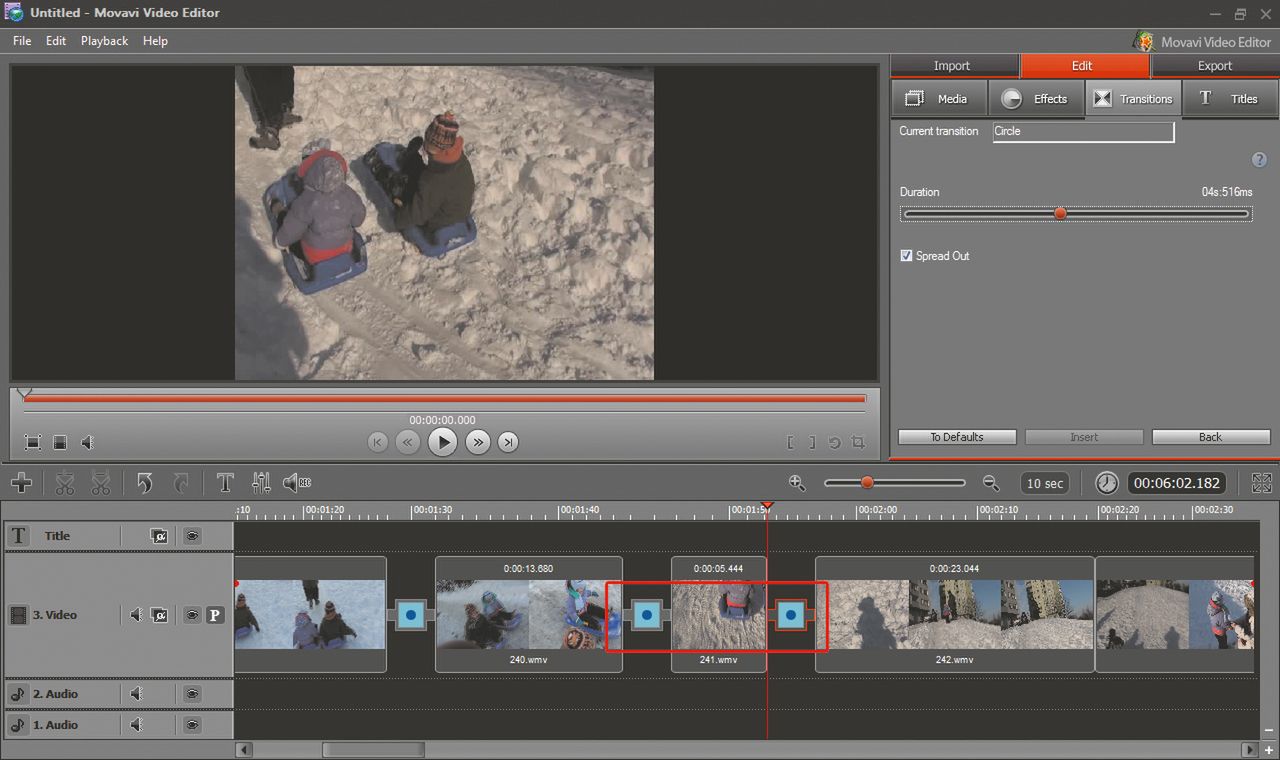
Task: Open the File menu
Action: pos(22,41)
